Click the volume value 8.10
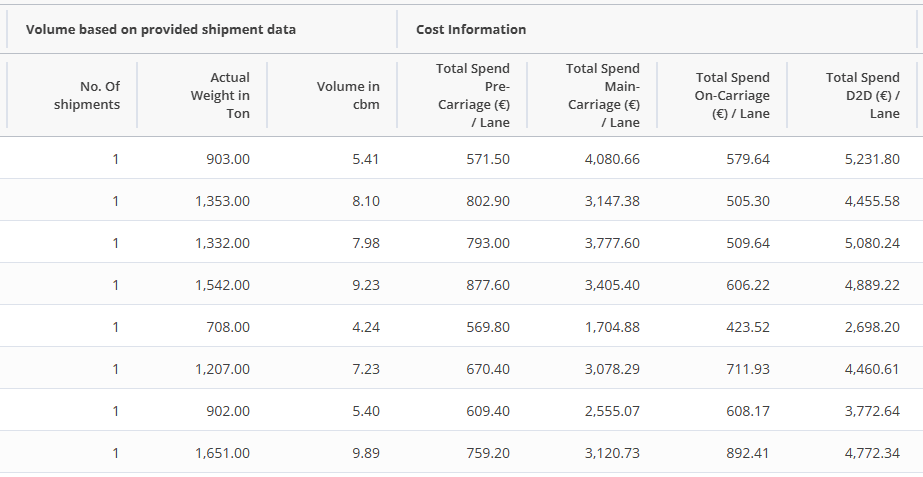Screen dimensions: 923x477 click(366, 201)
